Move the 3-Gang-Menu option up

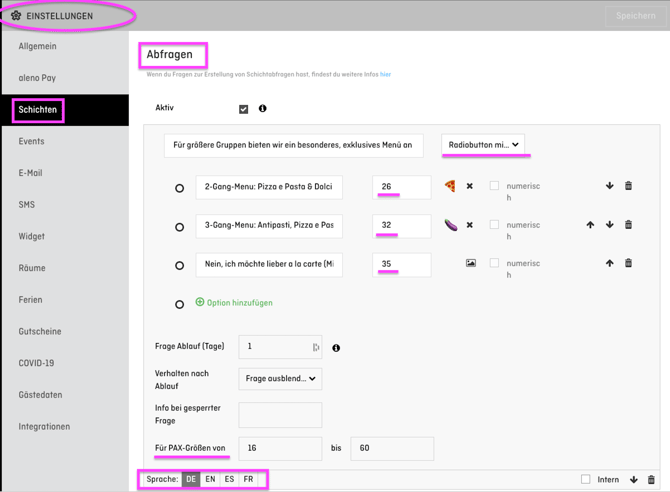pyautogui.click(x=590, y=225)
